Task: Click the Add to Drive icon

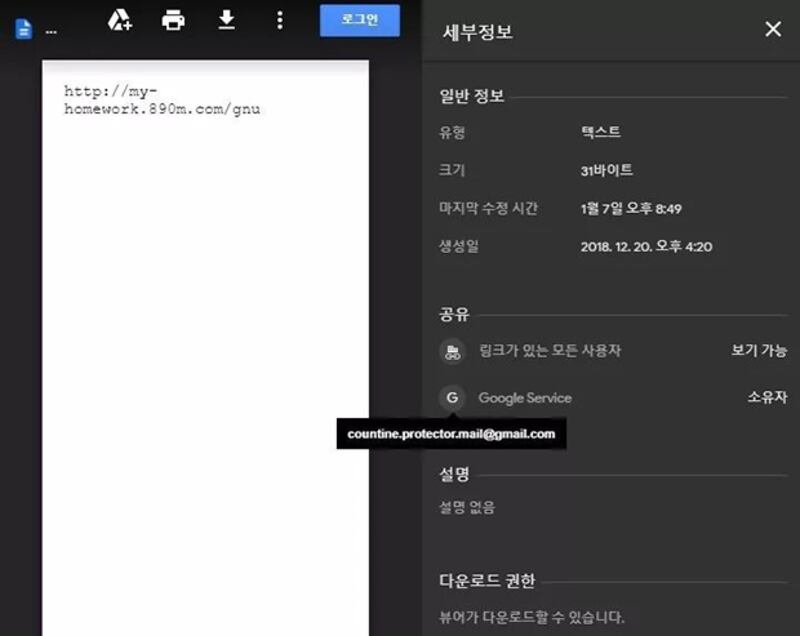Action: [120, 20]
